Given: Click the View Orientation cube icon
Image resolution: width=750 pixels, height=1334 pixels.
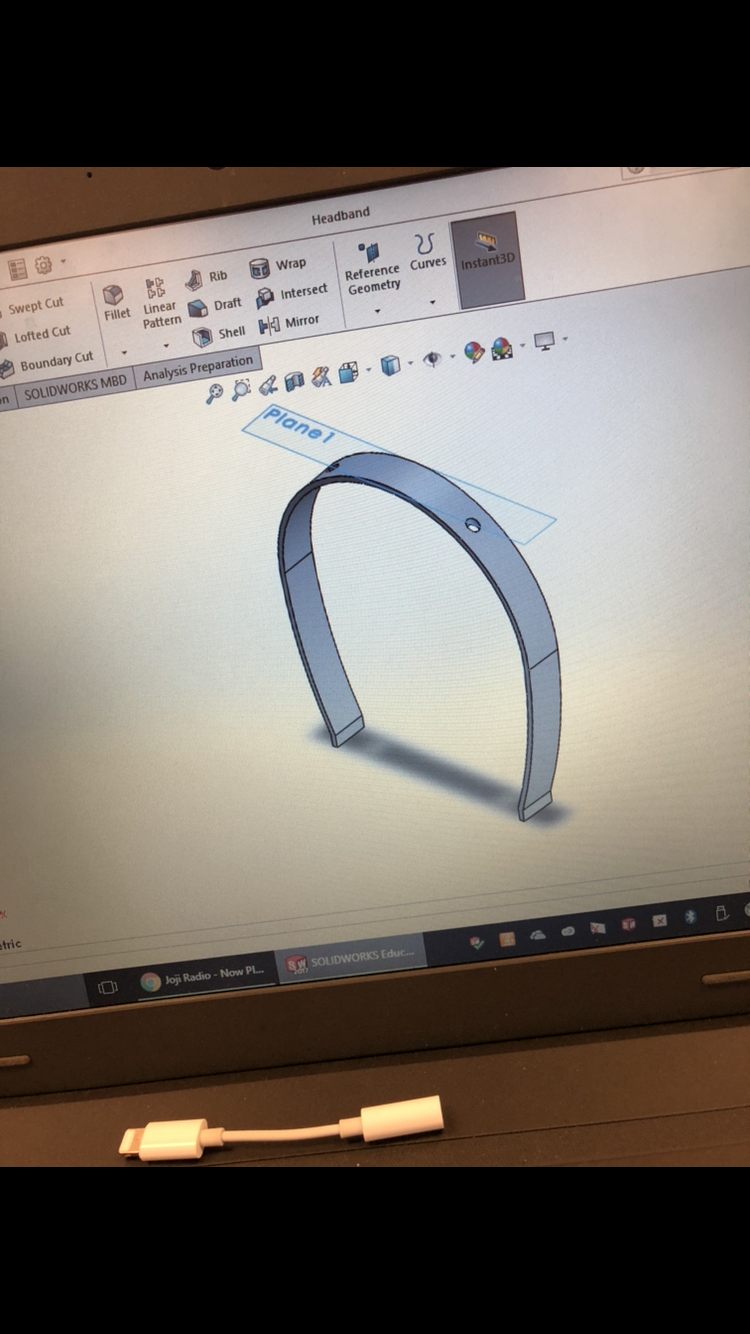Looking at the screenshot, I should (347, 373).
